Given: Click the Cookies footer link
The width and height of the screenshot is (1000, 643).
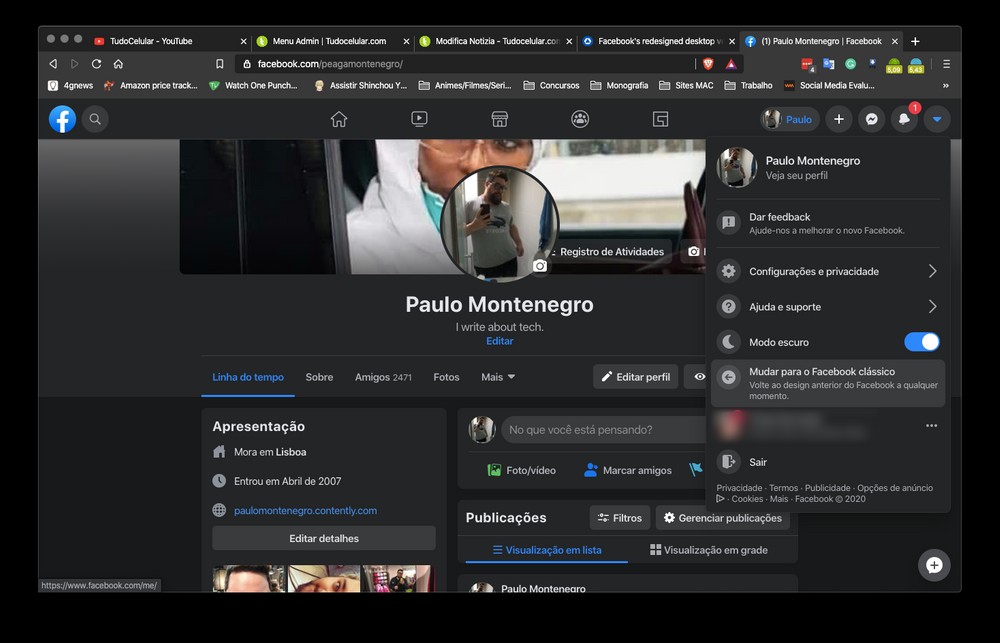Looking at the screenshot, I should 747,499.
